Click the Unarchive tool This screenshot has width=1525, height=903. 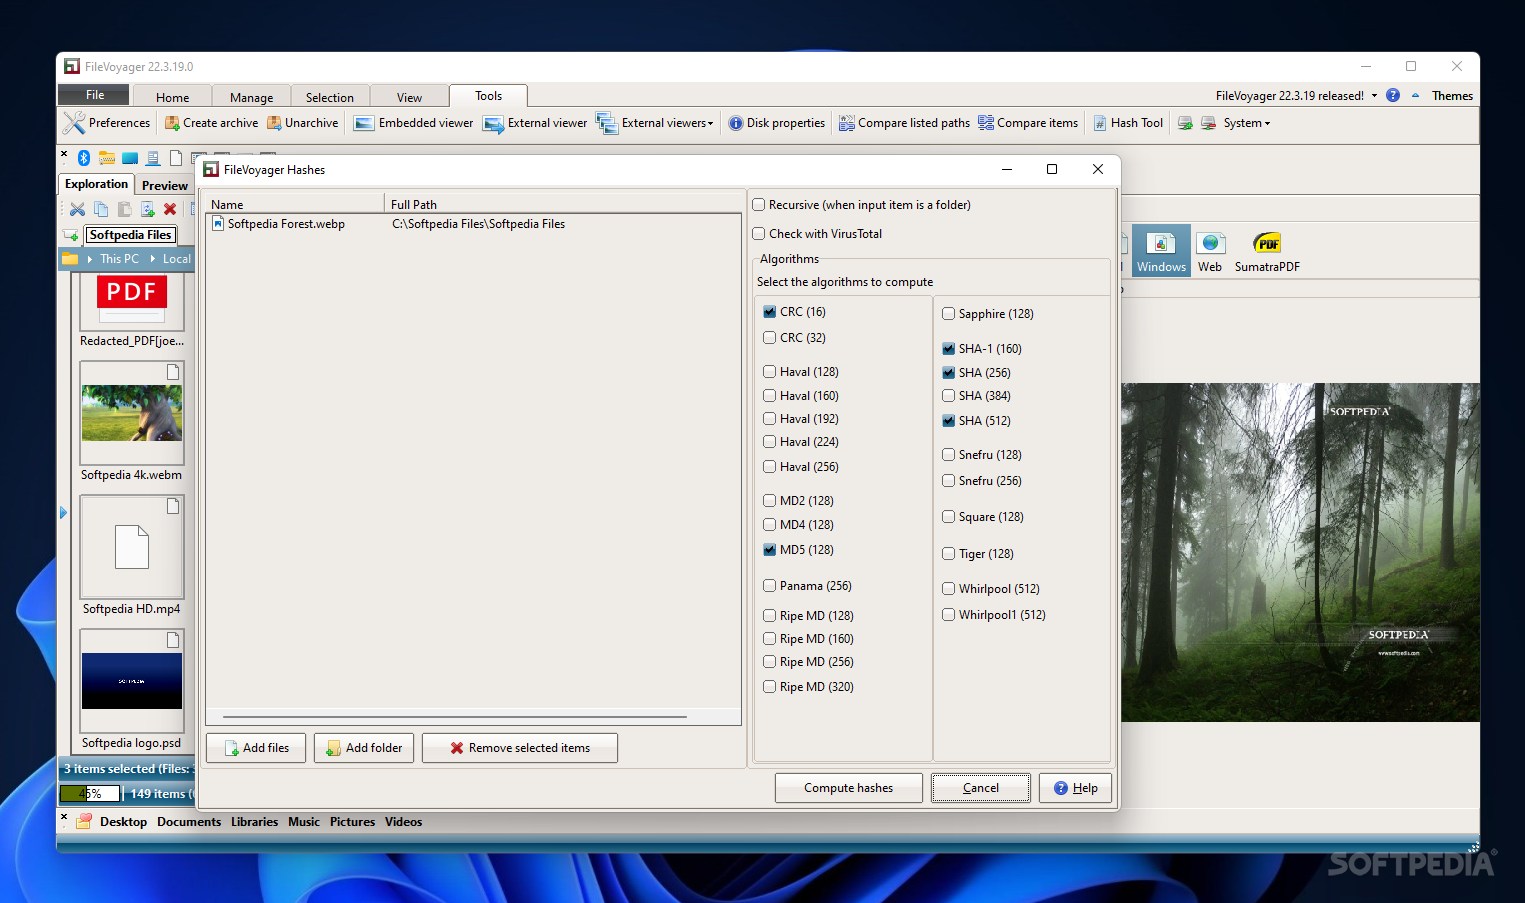(x=302, y=123)
